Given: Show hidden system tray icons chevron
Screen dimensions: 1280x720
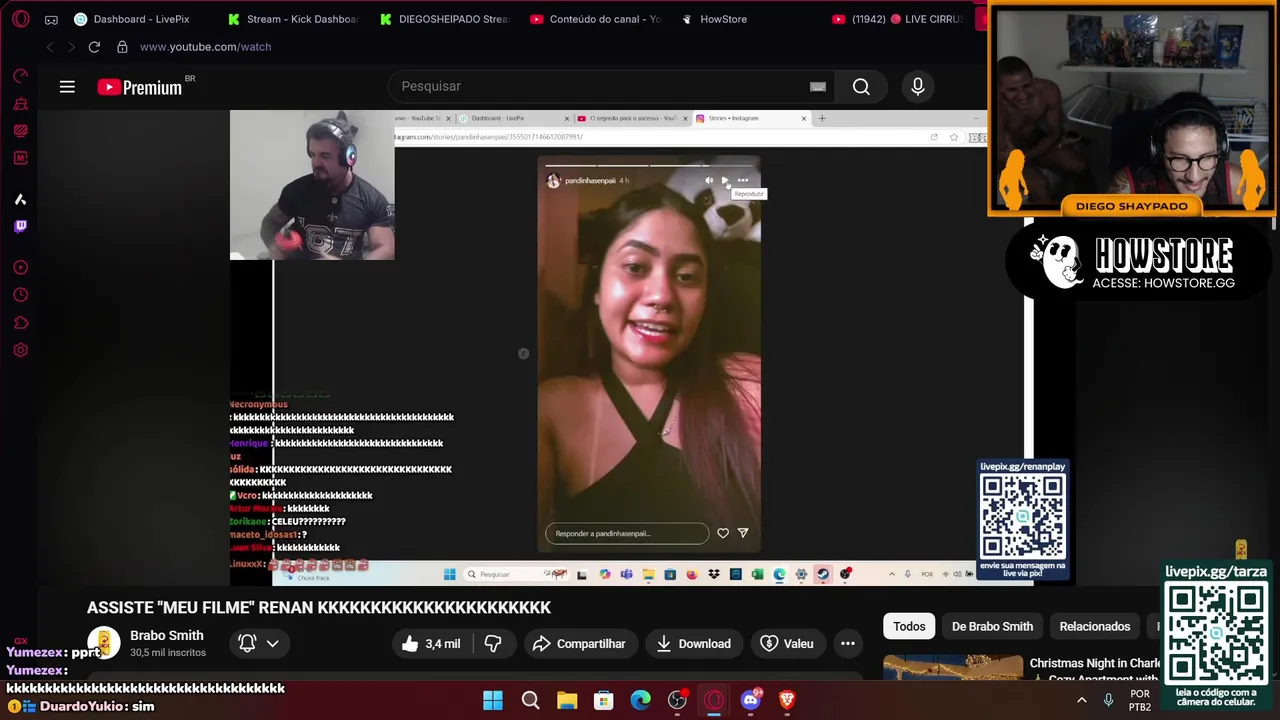Looking at the screenshot, I should tap(1081, 701).
